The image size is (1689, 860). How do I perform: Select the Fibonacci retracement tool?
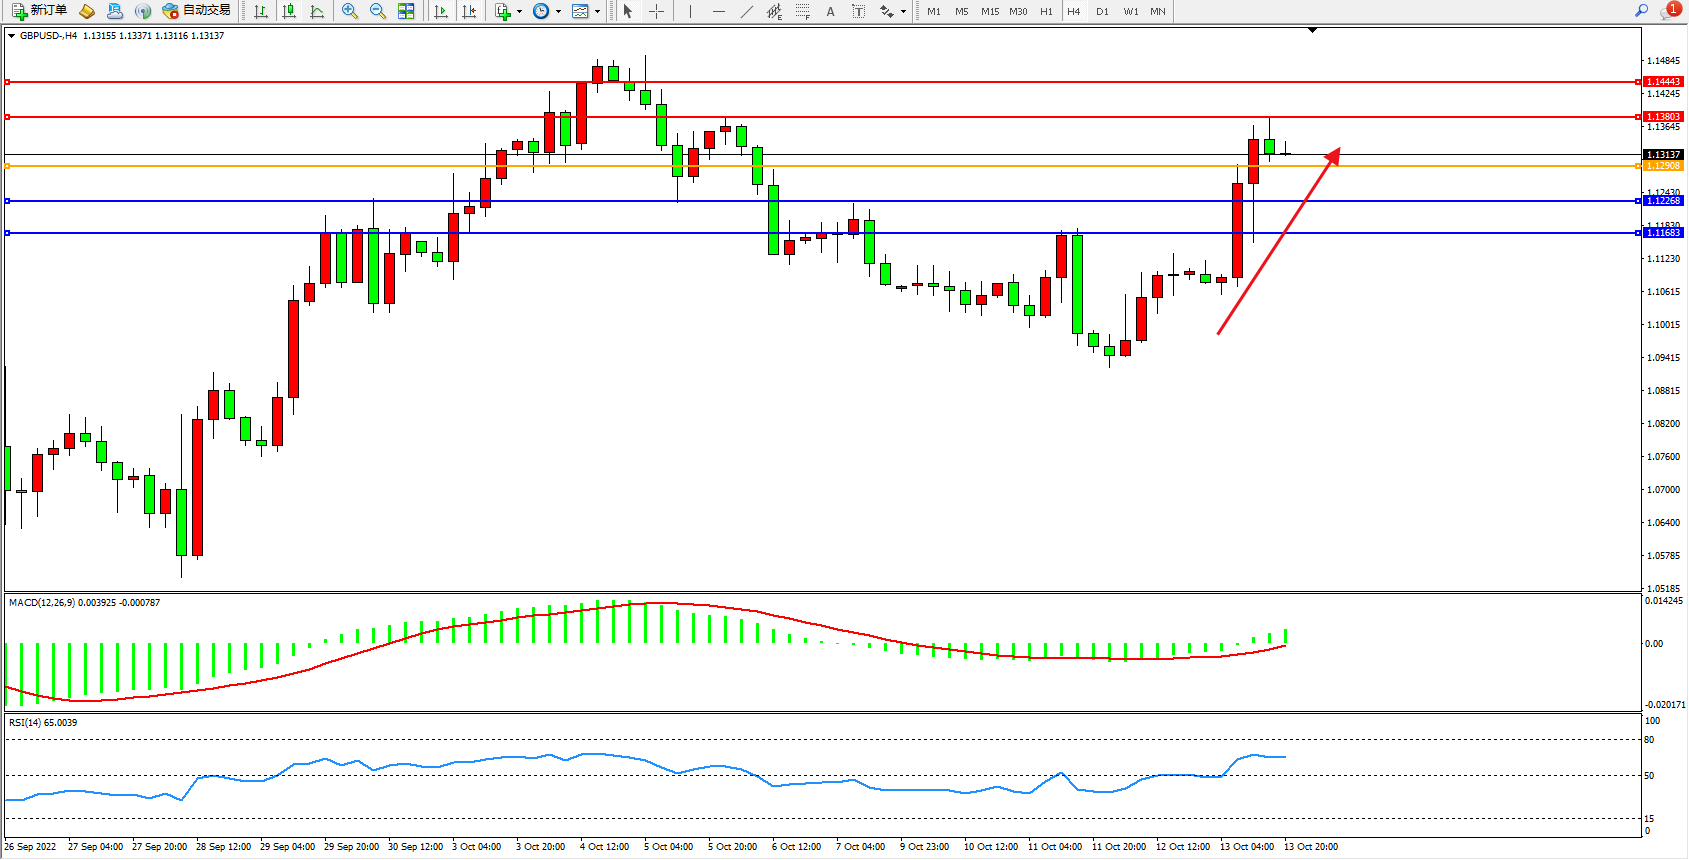802,11
